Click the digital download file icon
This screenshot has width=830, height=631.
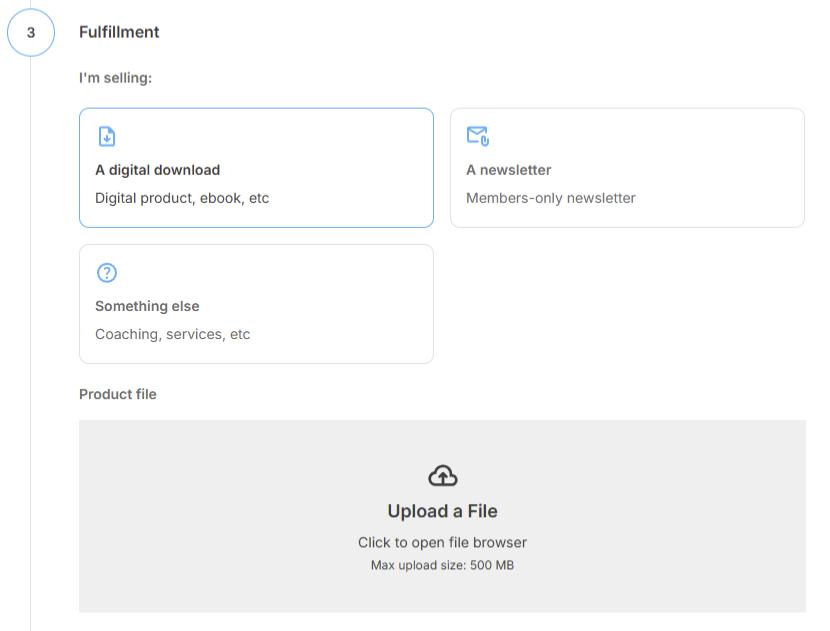coord(107,136)
